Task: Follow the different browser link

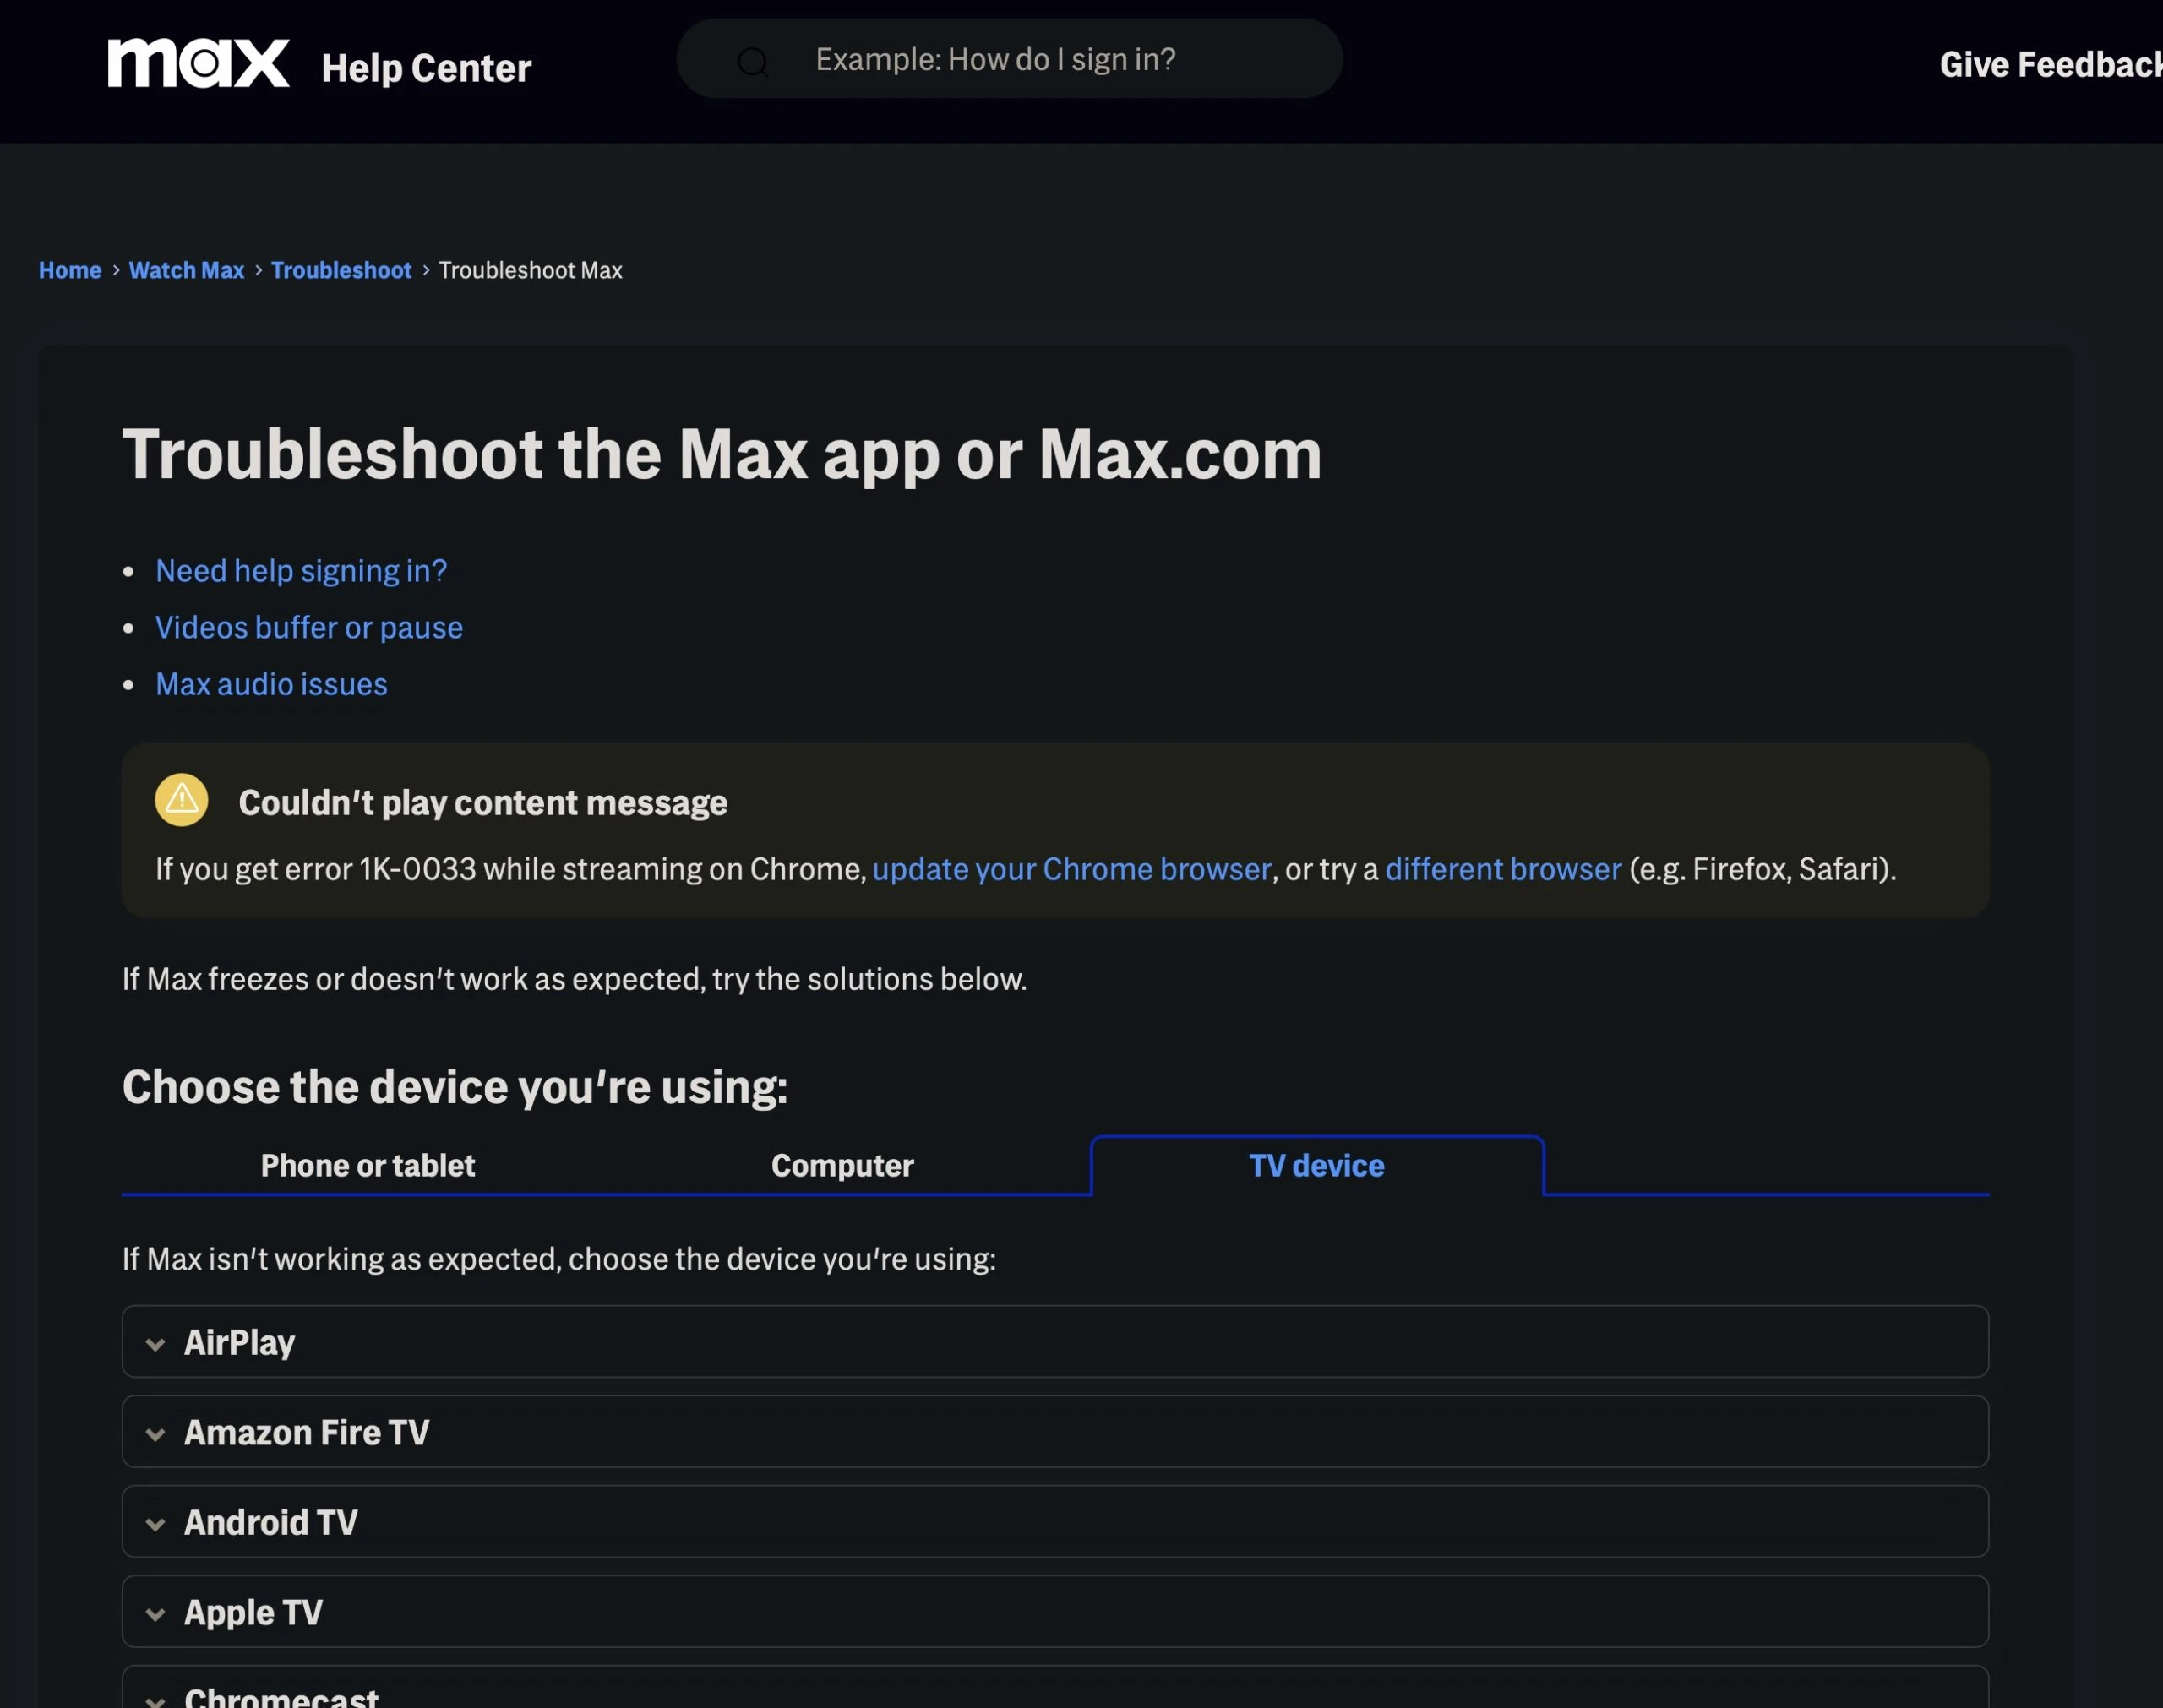Action: click(1503, 869)
